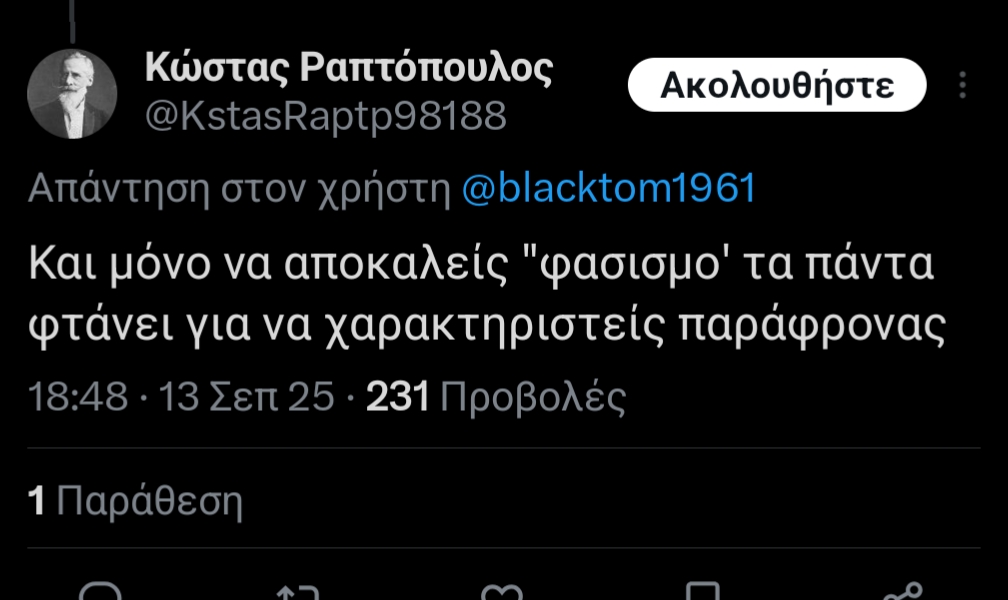Click the Ακολουθήστε follow button
Image resolution: width=1008 pixels, height=600 pixels.
777,85
